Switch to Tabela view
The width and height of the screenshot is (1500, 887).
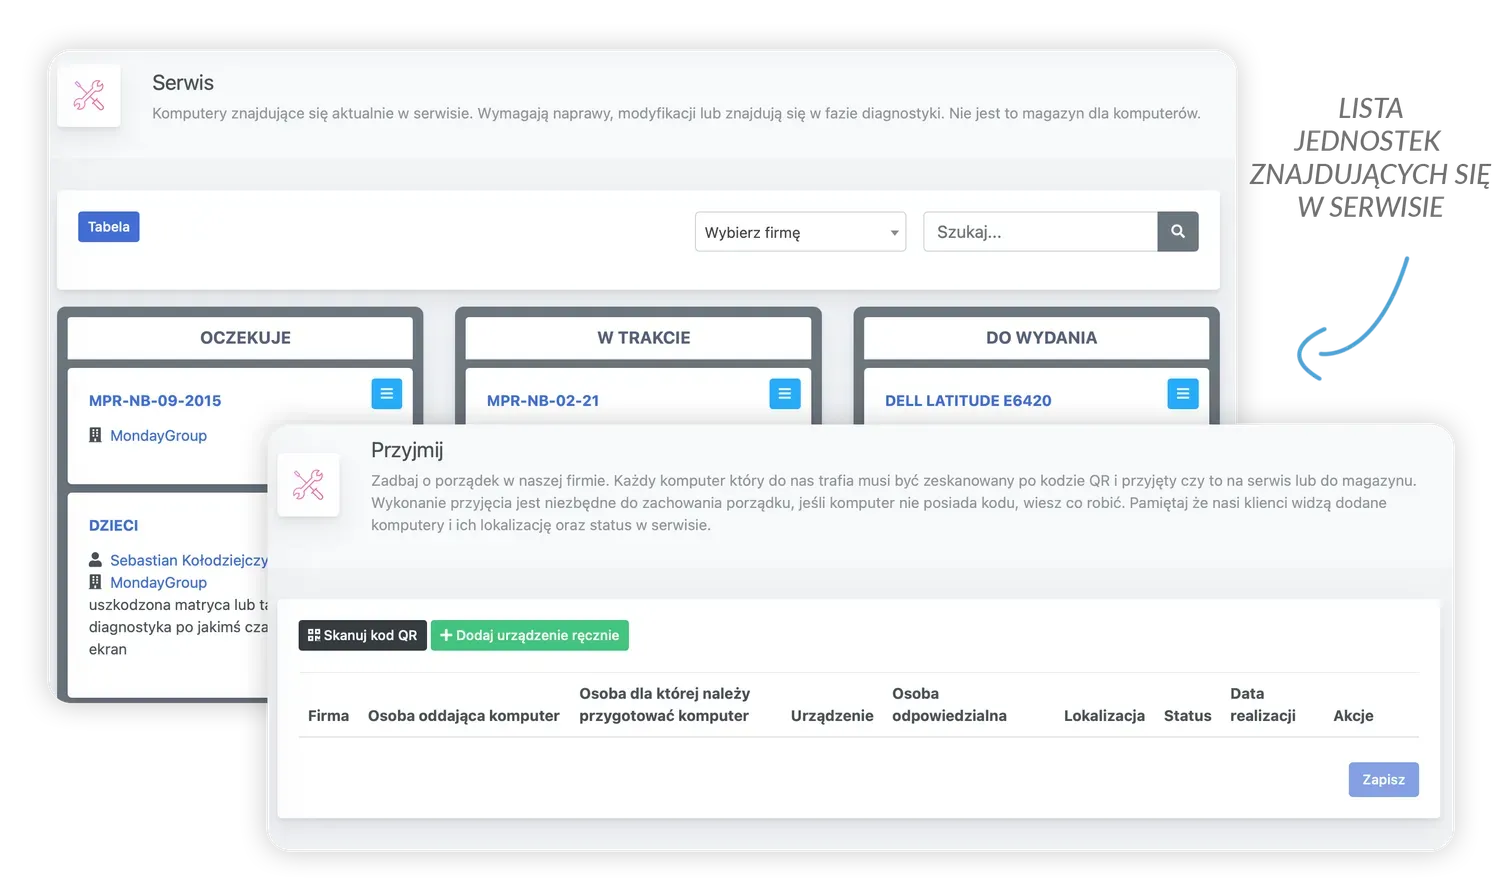pos(109,227)
